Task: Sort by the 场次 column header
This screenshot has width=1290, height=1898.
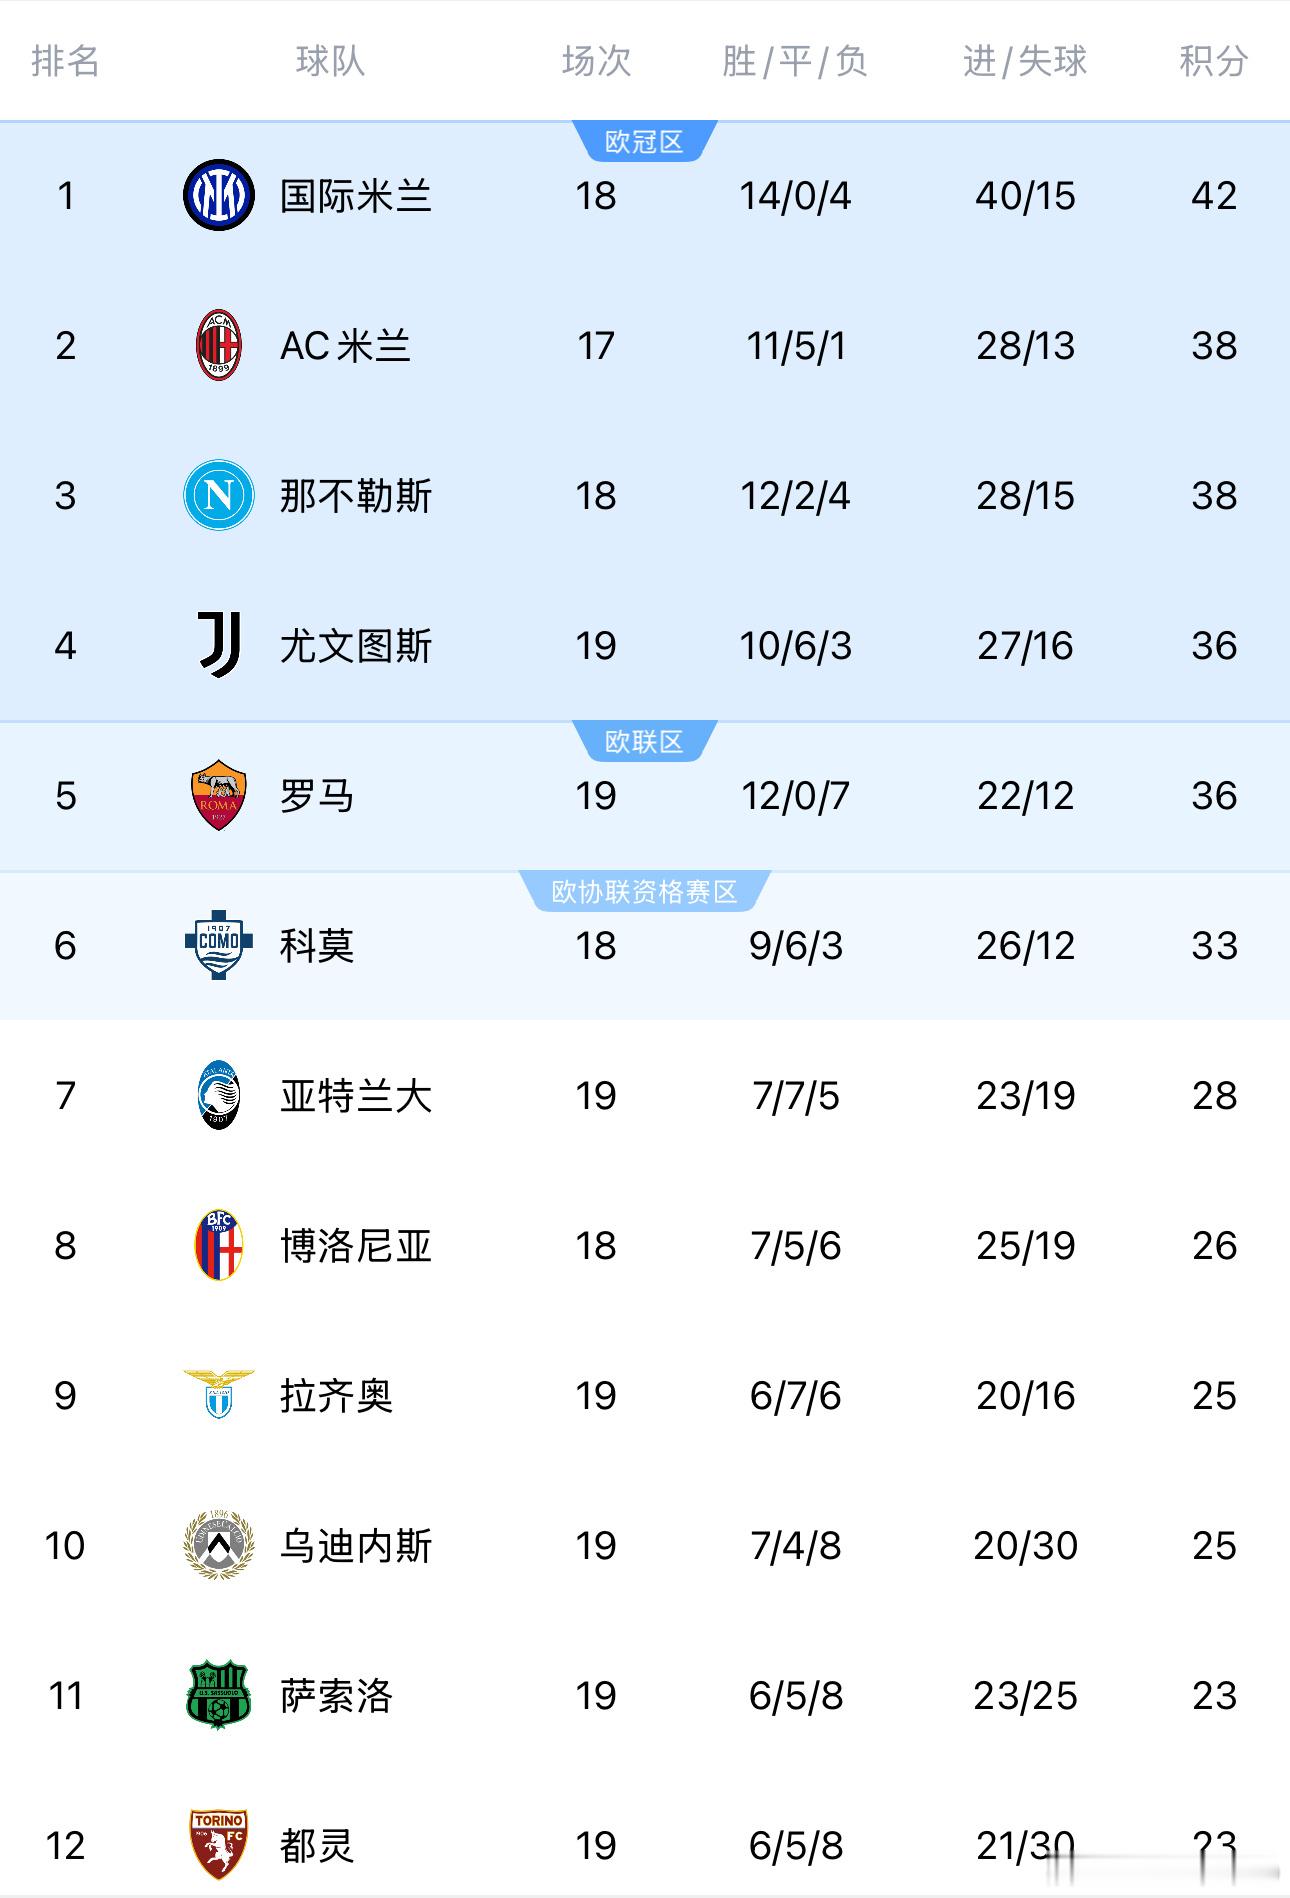Action: point(597,62)
